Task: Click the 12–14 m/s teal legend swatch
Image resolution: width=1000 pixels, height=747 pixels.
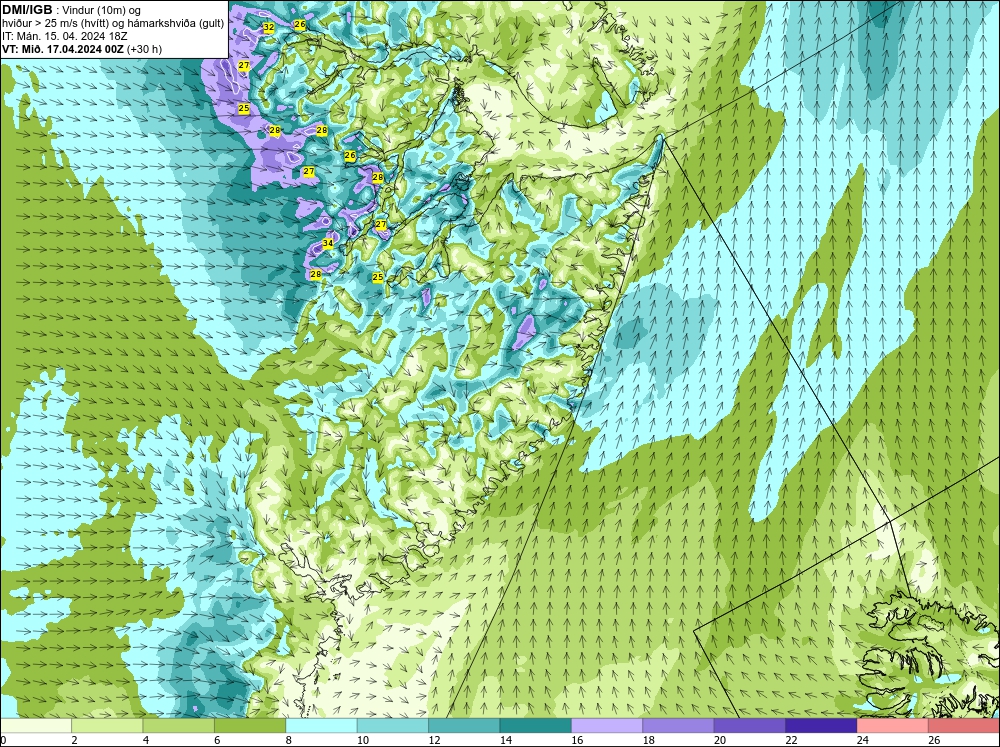Action: (464, 725)
